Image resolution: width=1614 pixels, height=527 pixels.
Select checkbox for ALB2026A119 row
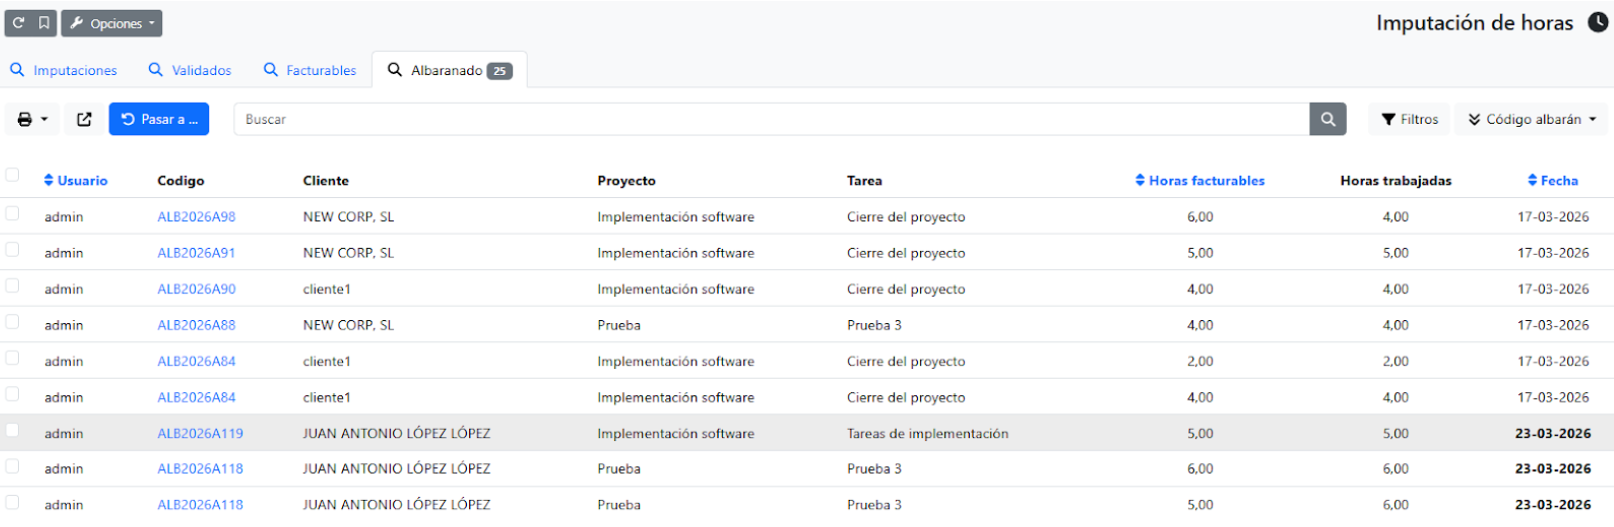(12, 430)
